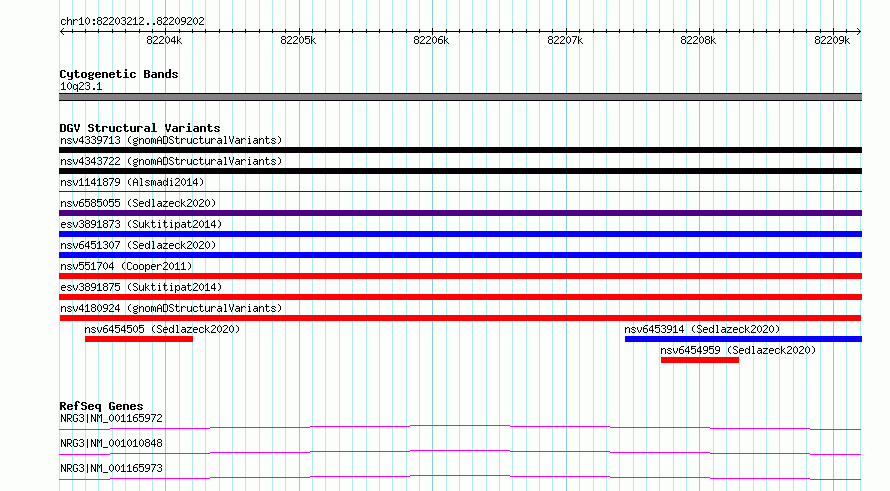Click the dark purple bar of nsv6585055
This screenshot has width=890, height=491.
[x=460, y=213]
